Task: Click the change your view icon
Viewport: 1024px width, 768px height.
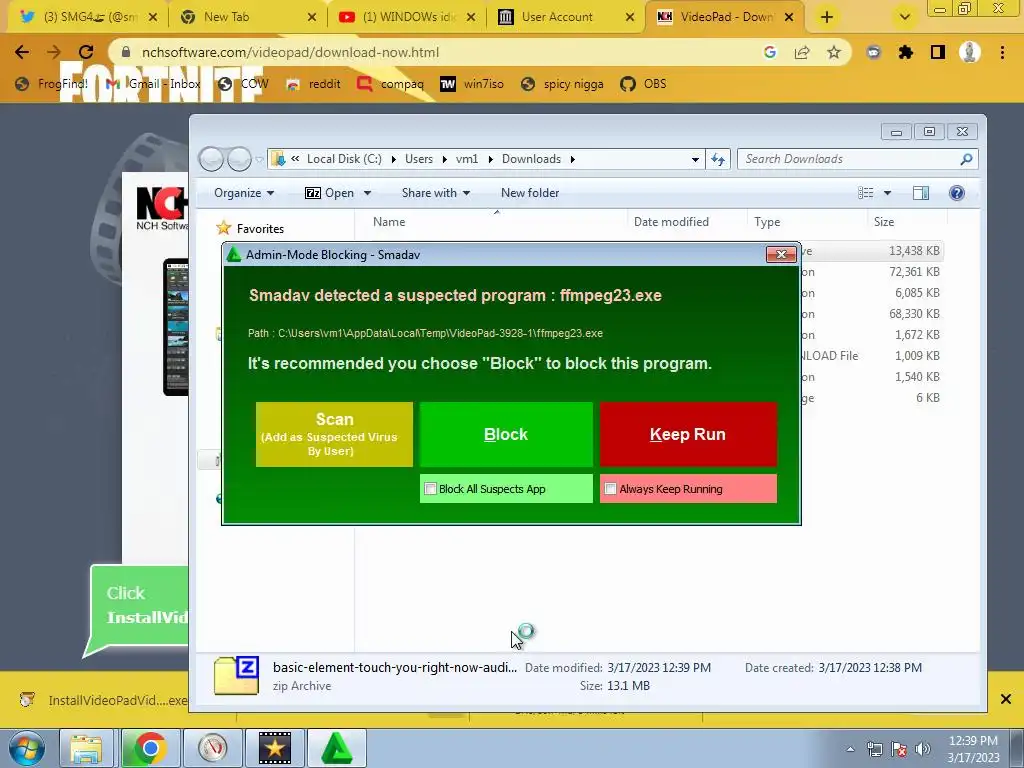Action: point(866,193)
